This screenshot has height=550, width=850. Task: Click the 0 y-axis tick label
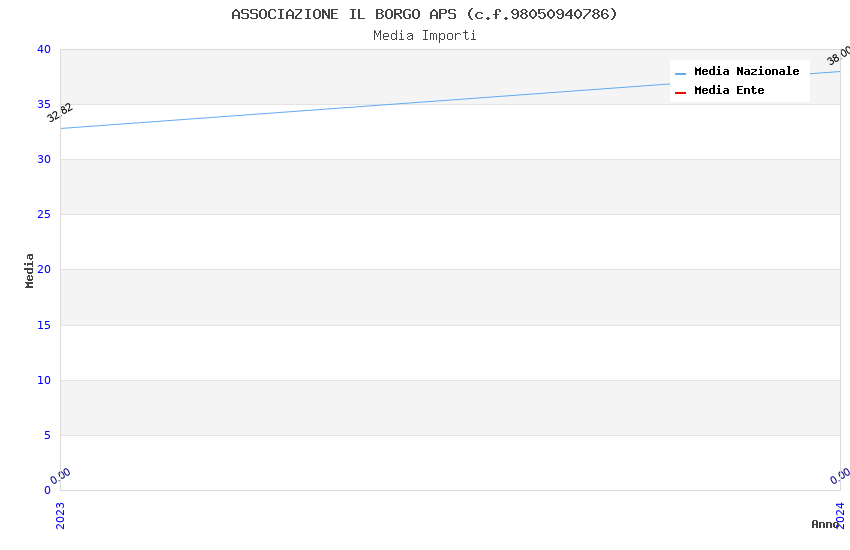[48, 490]
